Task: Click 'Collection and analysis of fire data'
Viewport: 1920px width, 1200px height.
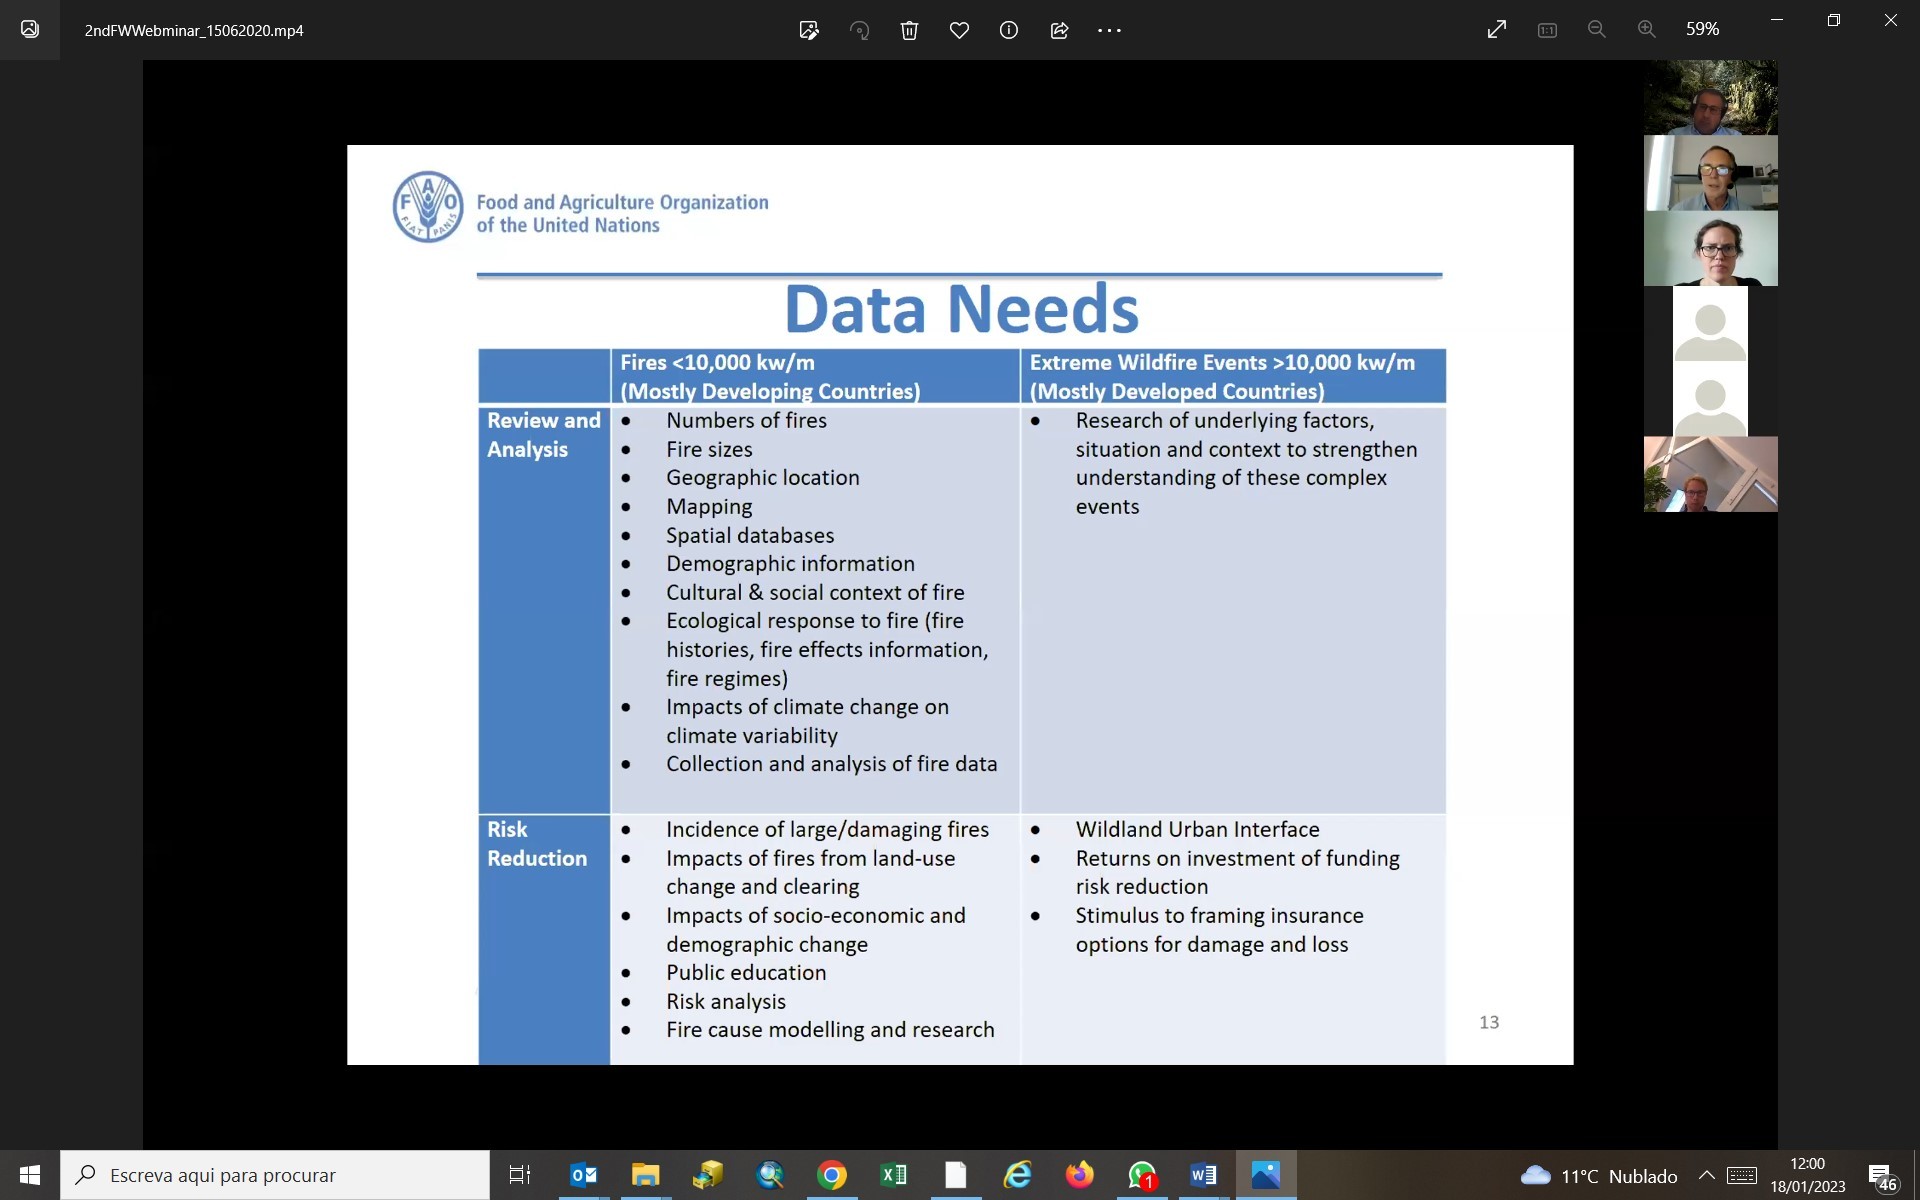Action: point(832,764)
